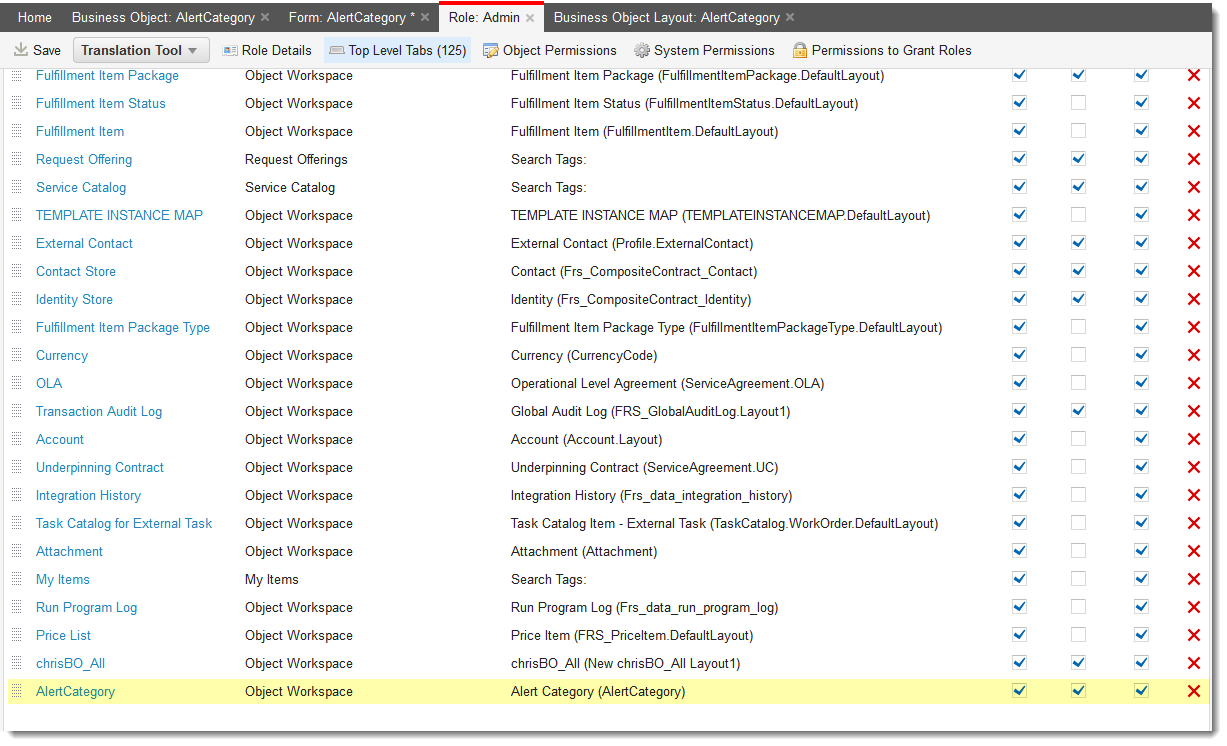The image size is (1227, 746).
Task: Uncheck last checkbox in OLA row
Action: pos(1141,382)
